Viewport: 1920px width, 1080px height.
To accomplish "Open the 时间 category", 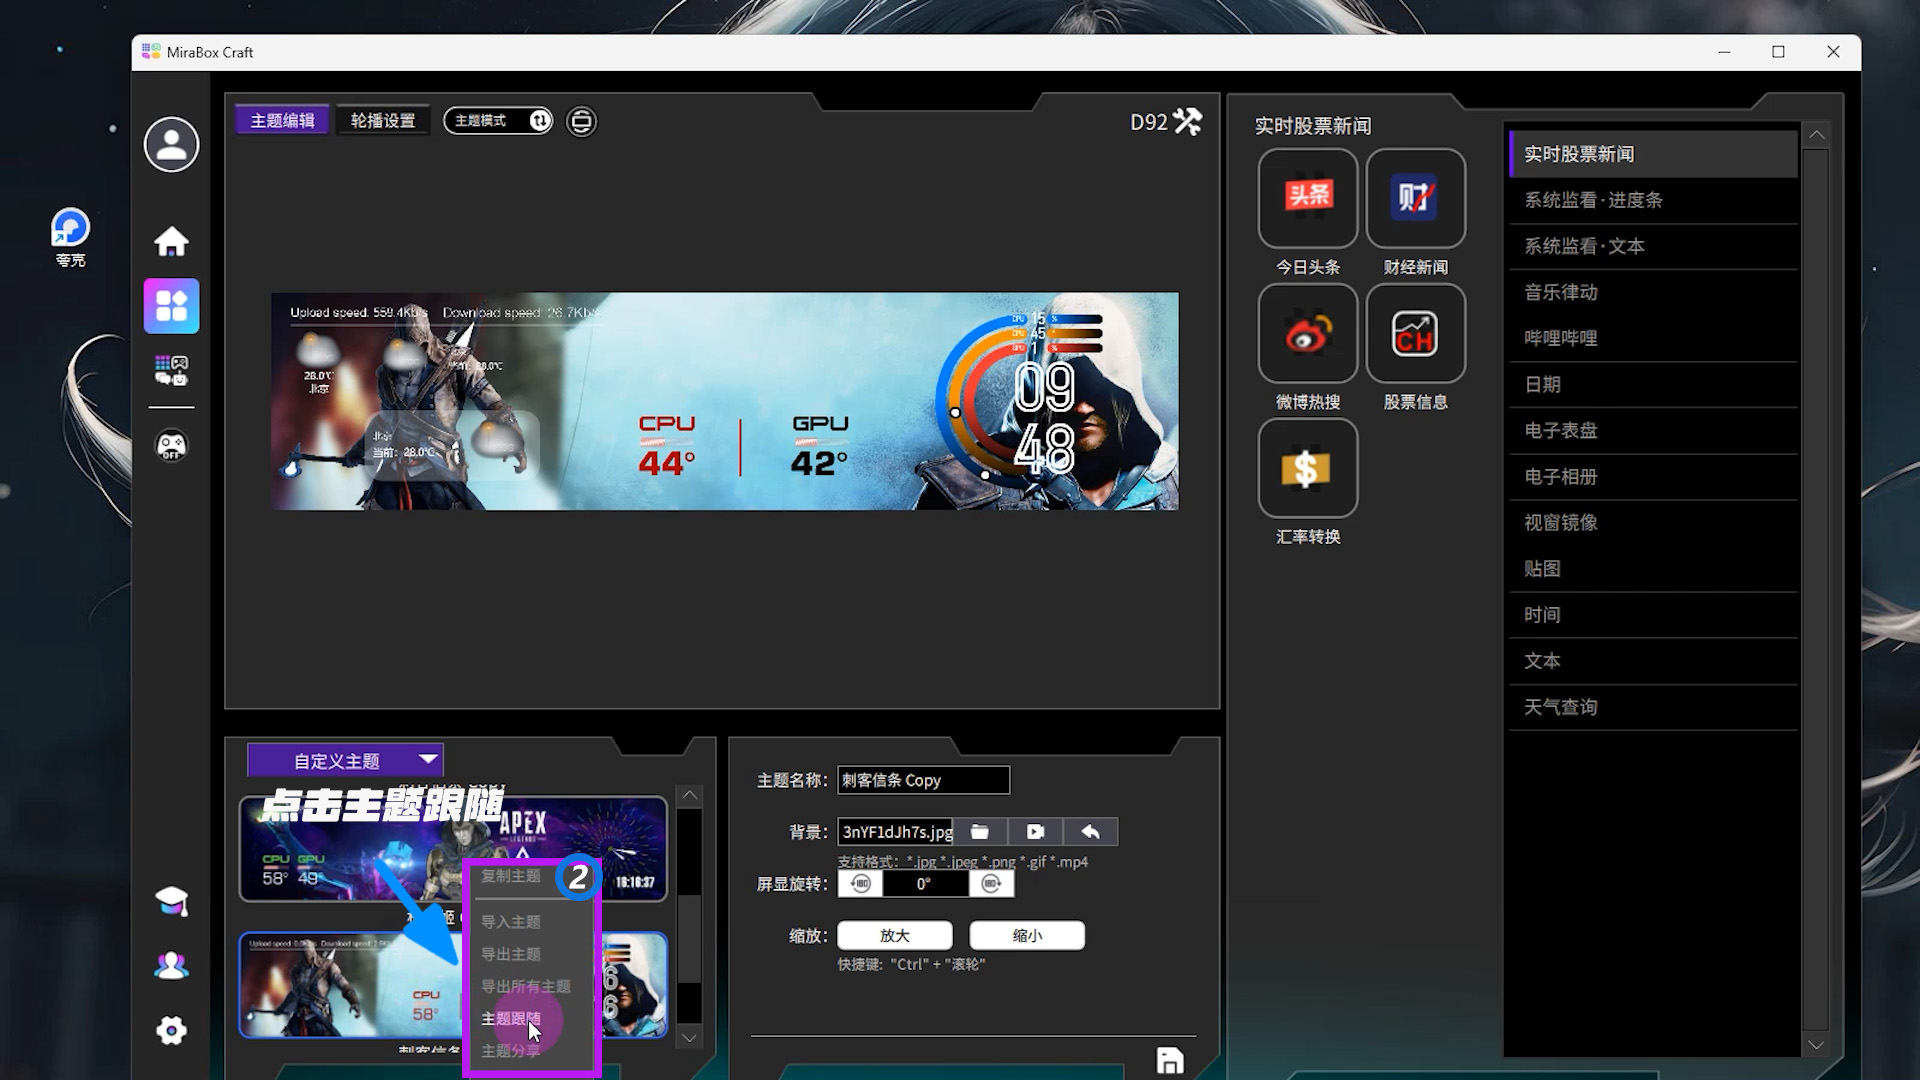I will click(x=1654, y=615).
